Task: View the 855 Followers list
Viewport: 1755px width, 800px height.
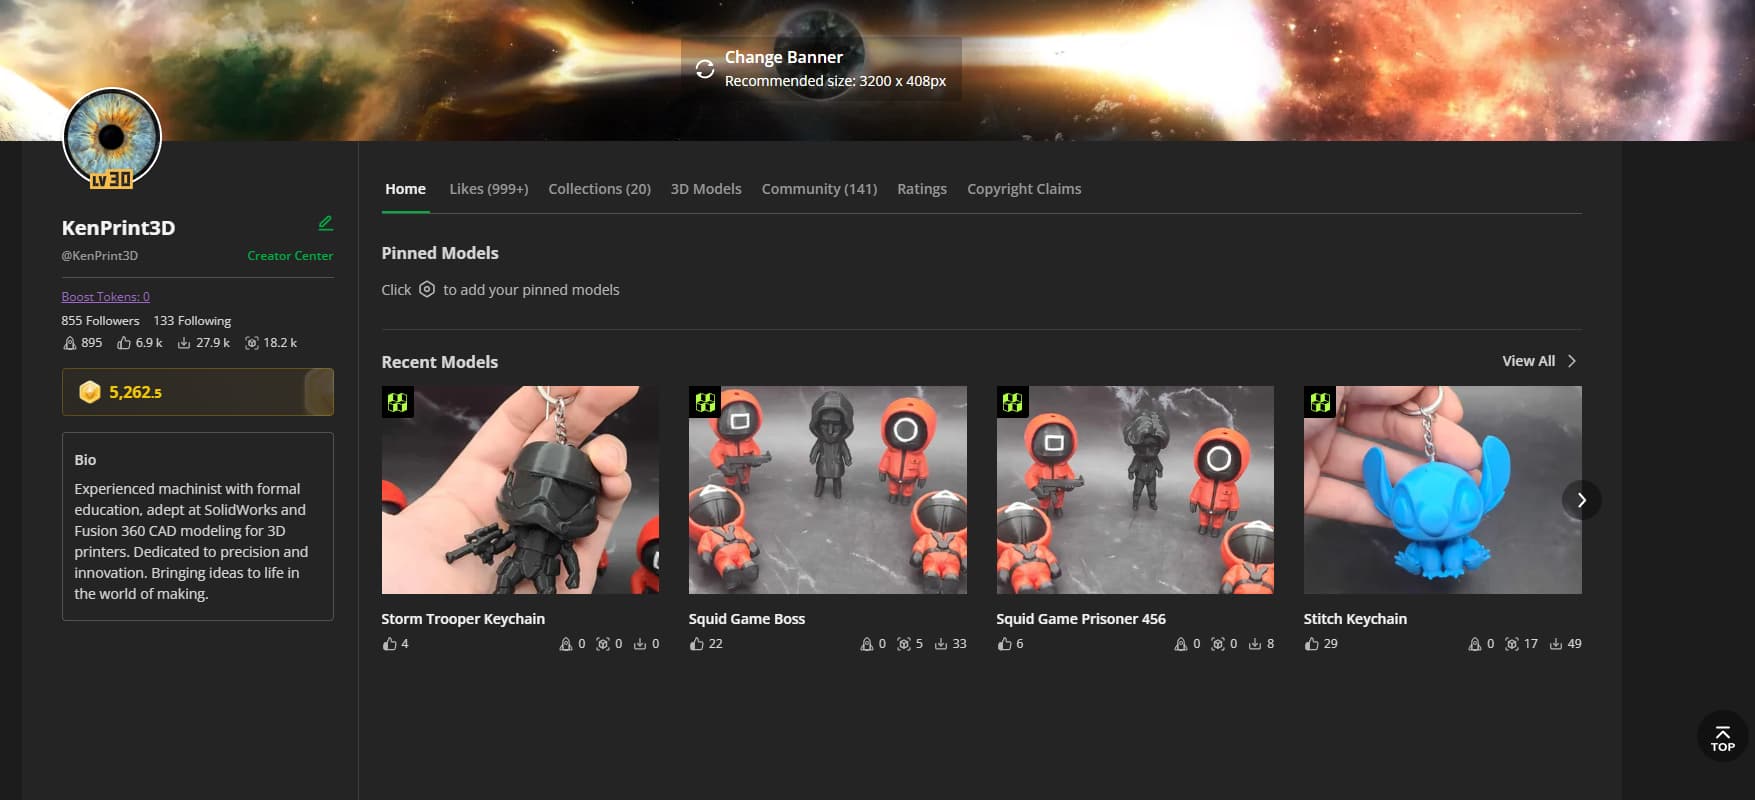Action: pos(100,321)
